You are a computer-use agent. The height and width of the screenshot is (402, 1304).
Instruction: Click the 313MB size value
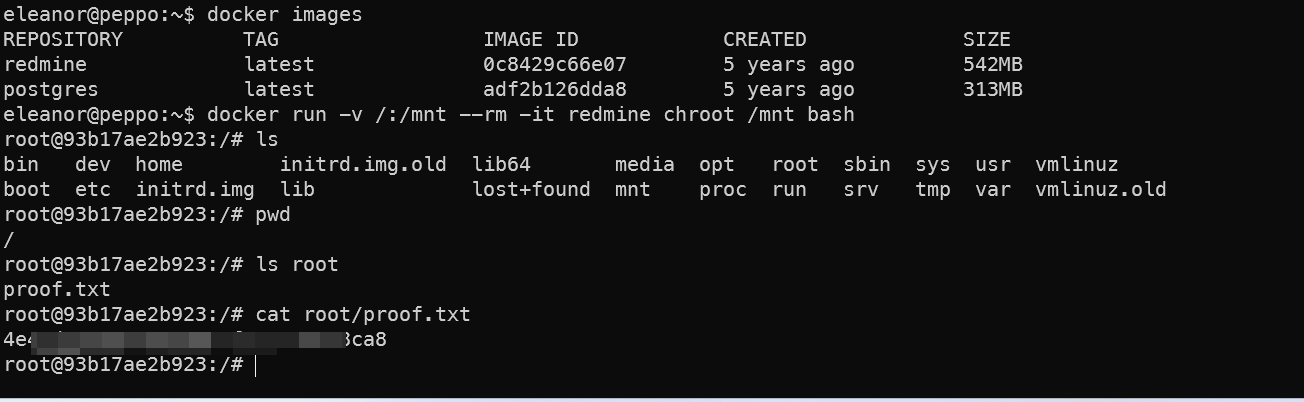pos(993,90)
